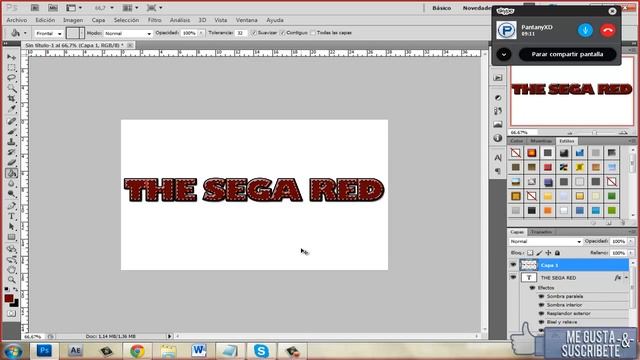Open the Archivo menu

pyautogui.click(x=17, y=20)
